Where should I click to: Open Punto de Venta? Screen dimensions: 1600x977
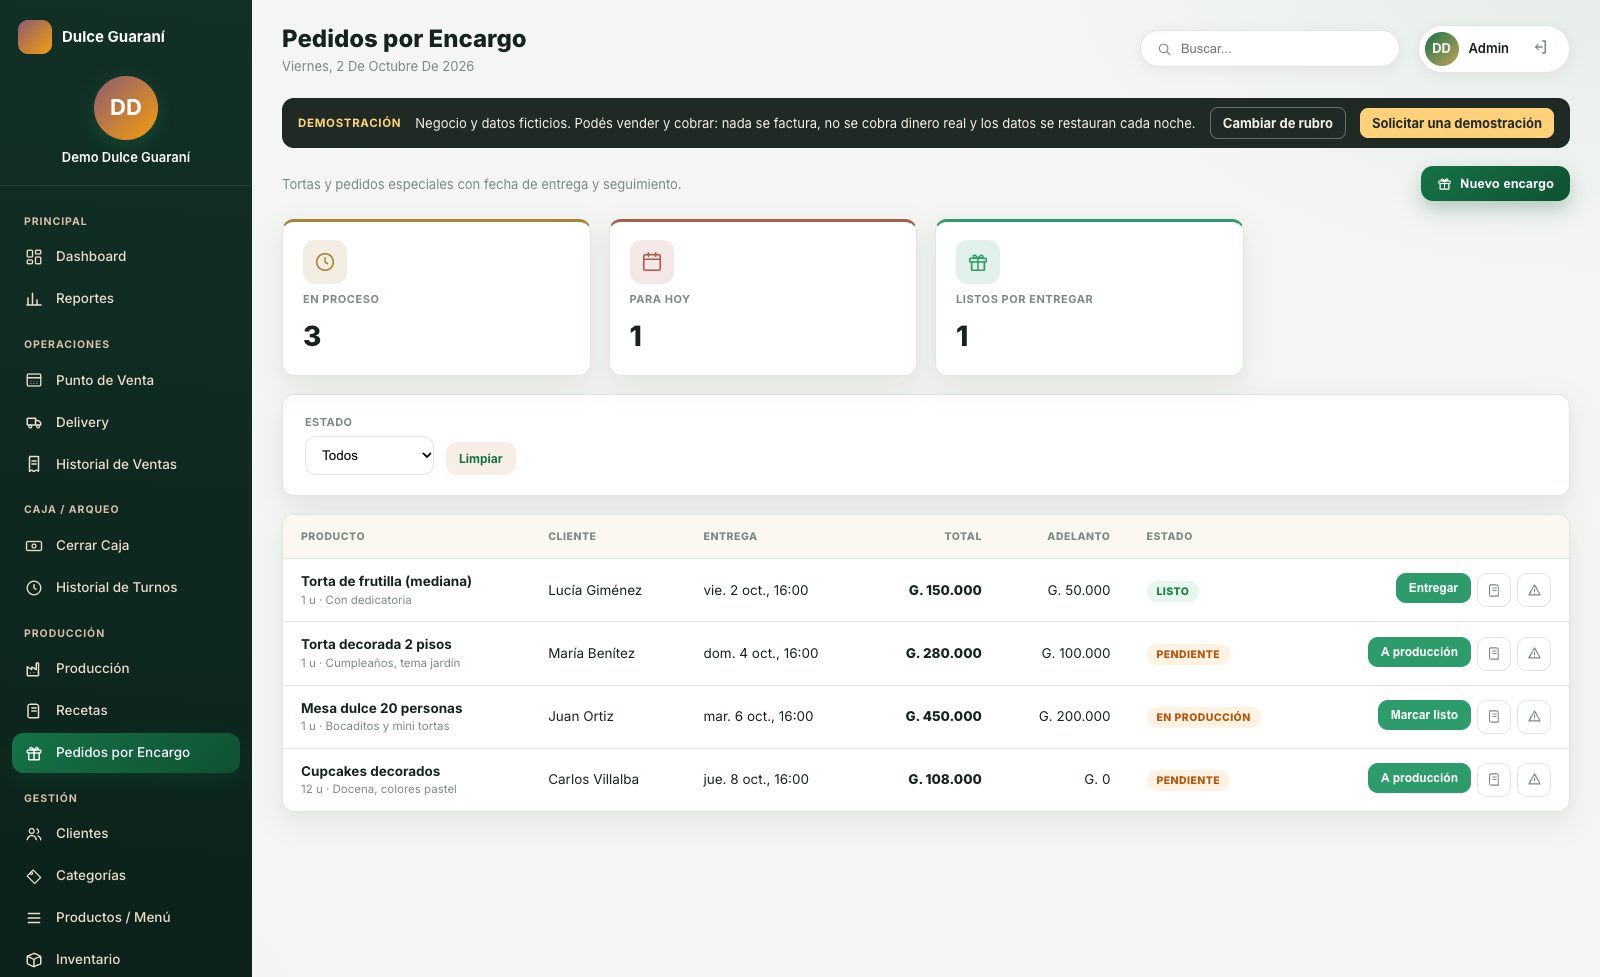(x=126, y=380)
